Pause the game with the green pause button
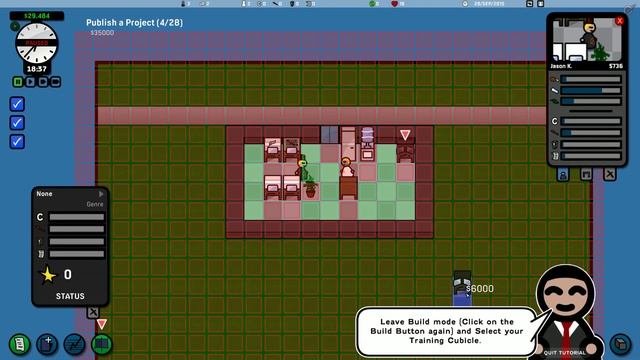The height and width of the screenshot is (360, 640). [x=18, y=82]
